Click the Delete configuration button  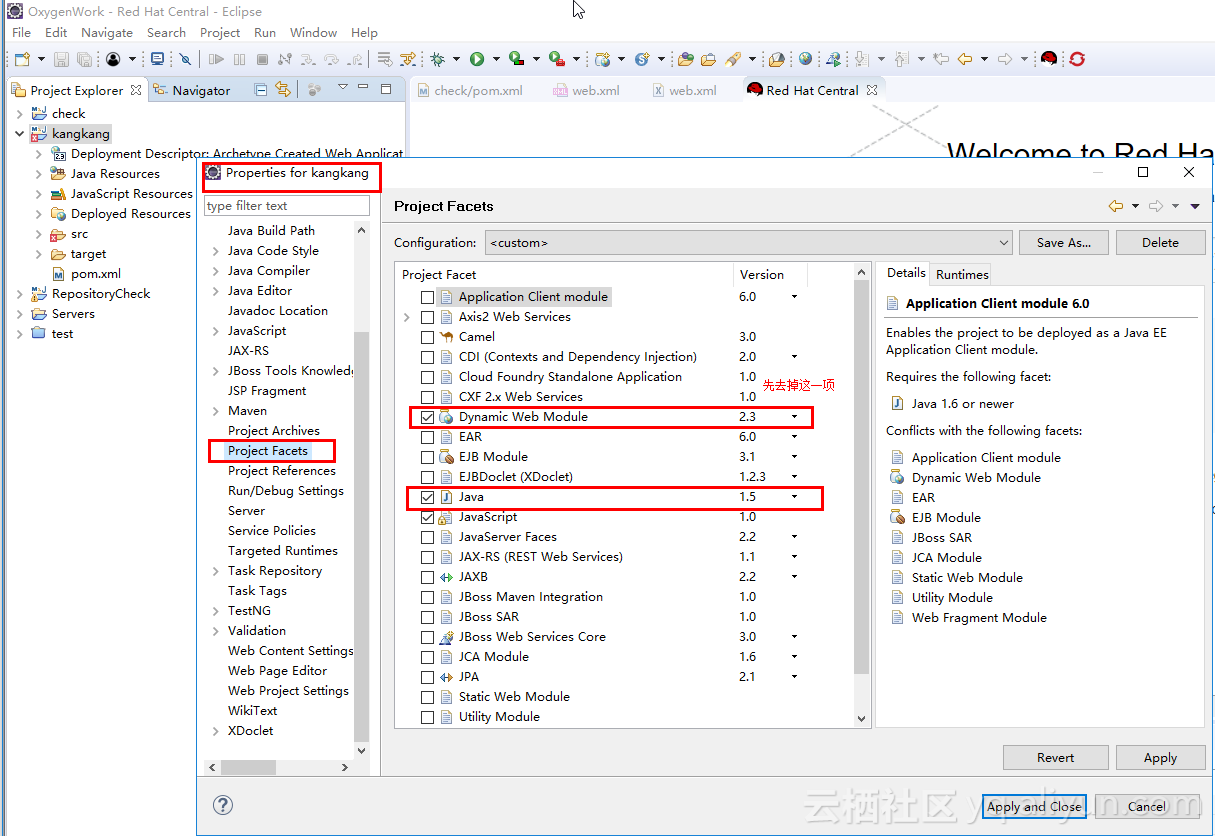1160,243
